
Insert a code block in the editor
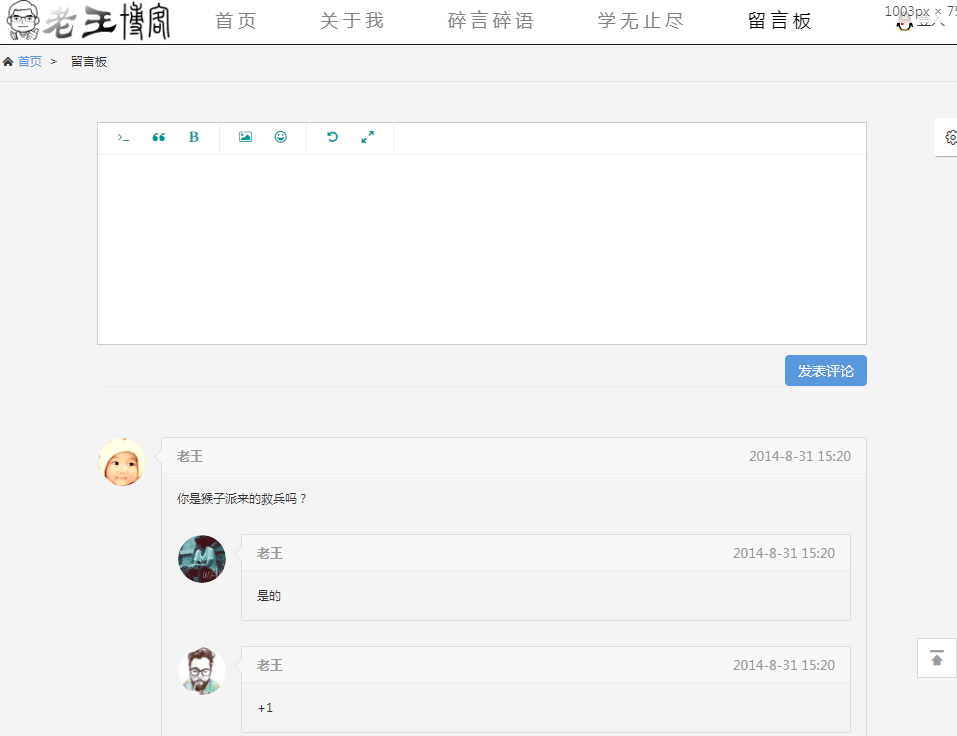(x=123, y=138)
